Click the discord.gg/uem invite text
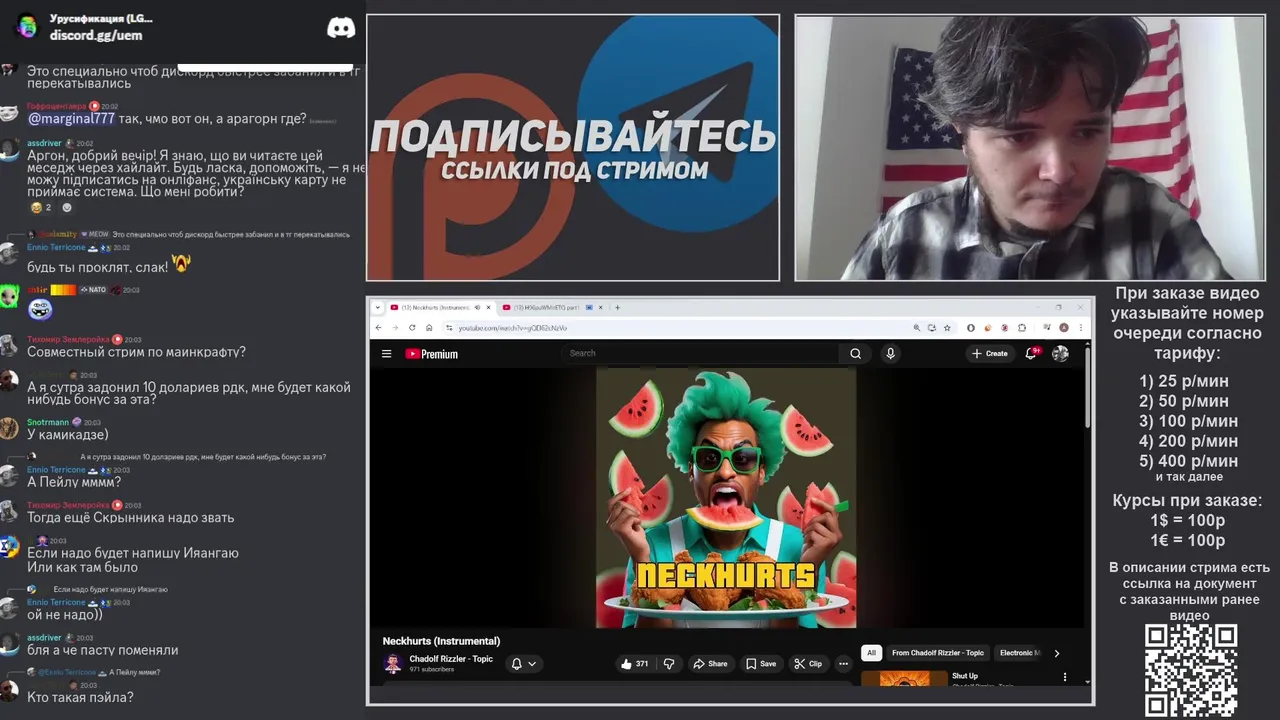1280x720 pixels. [x=96, y=35]
